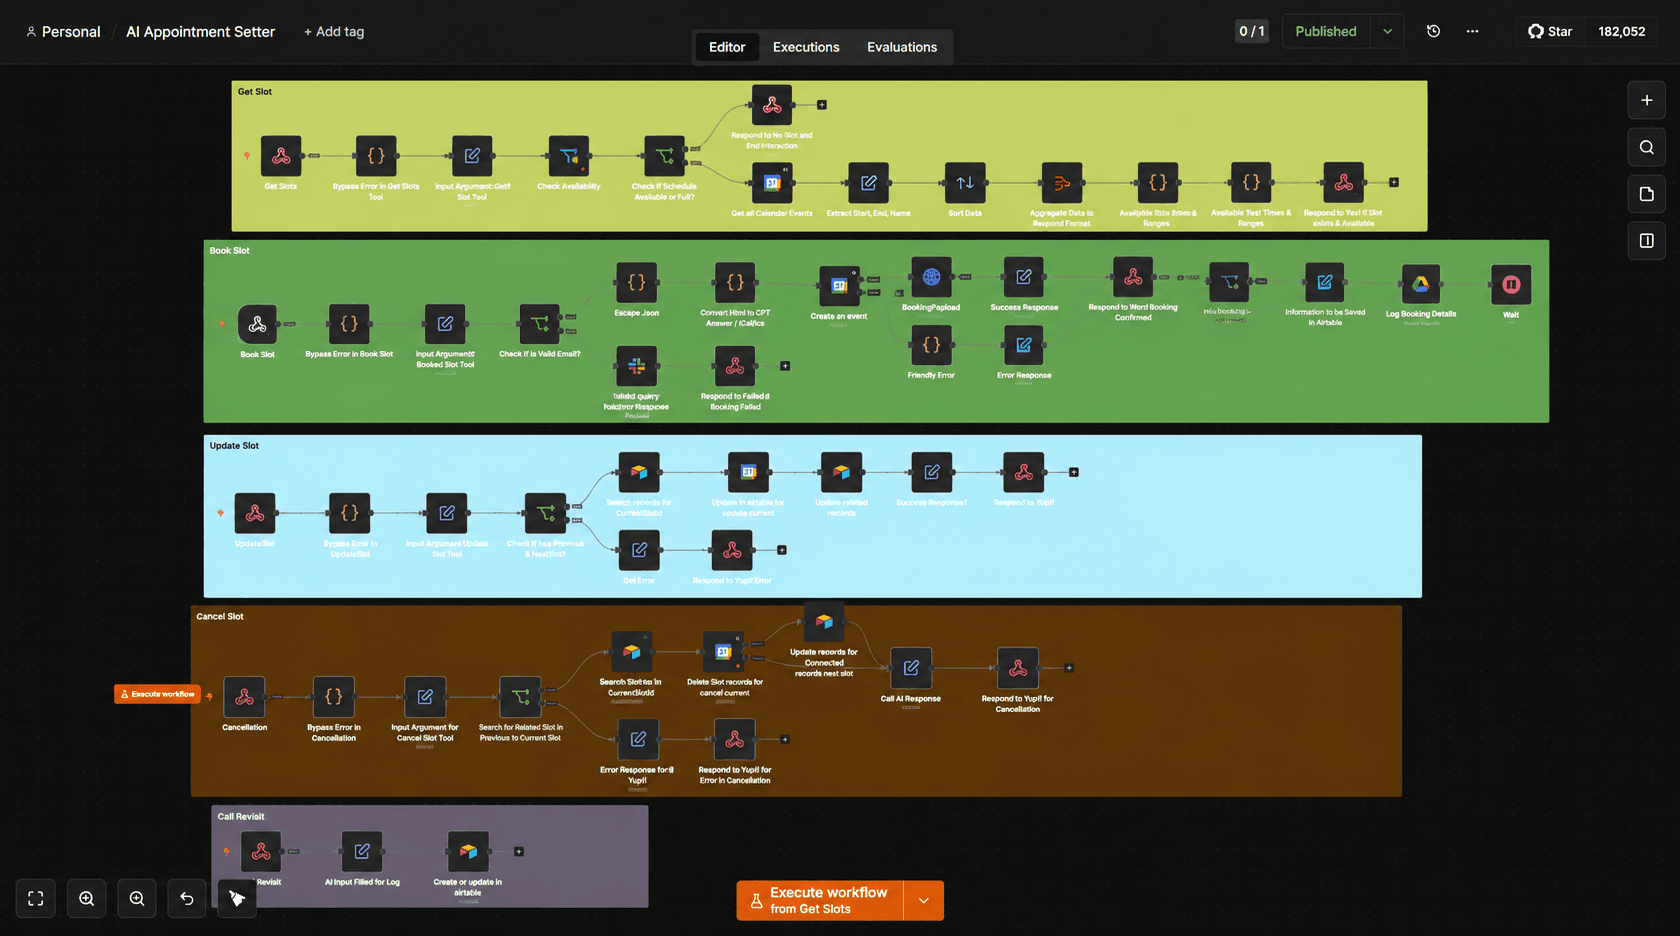
Task: Open the Cancellation webhook node
Action: pyautogui.click(x=245, y=697)
